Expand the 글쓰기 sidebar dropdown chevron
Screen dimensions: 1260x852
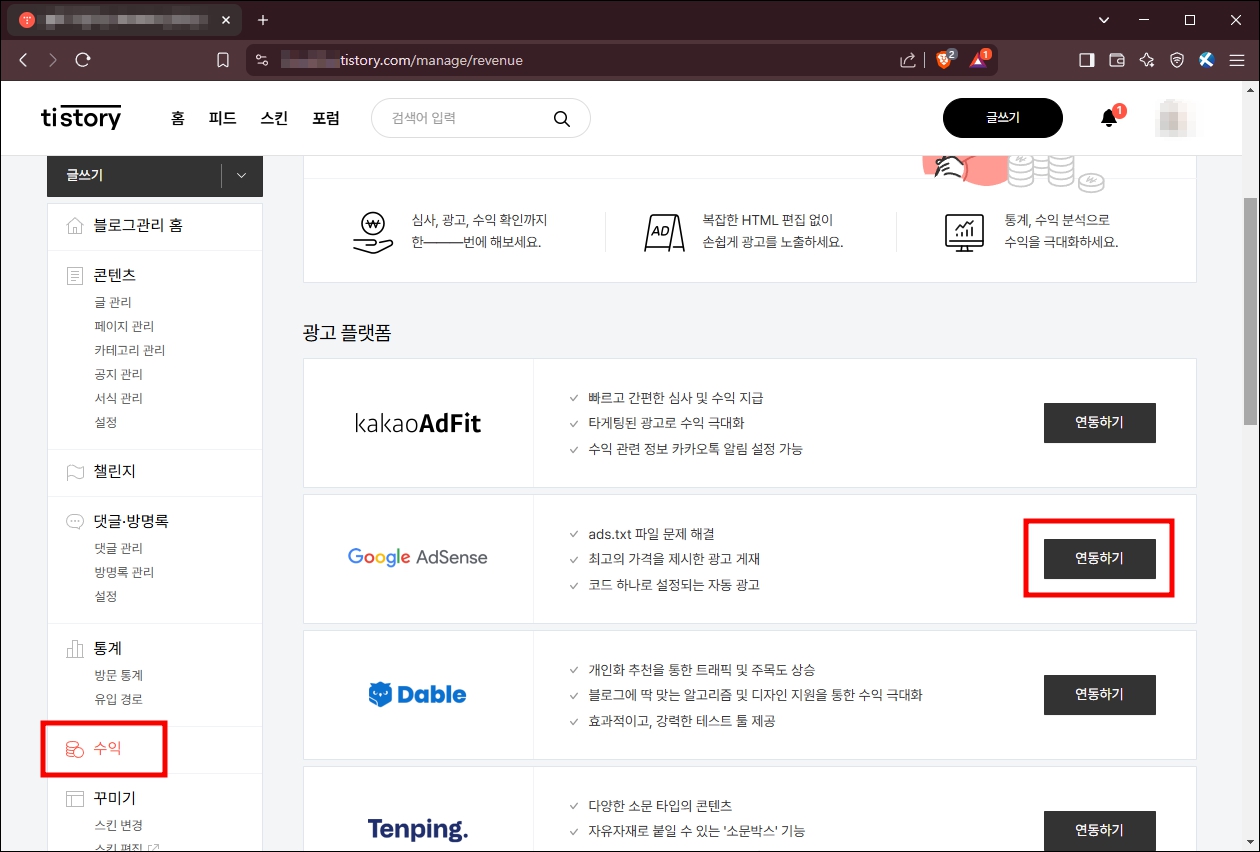tap(239, 175)
